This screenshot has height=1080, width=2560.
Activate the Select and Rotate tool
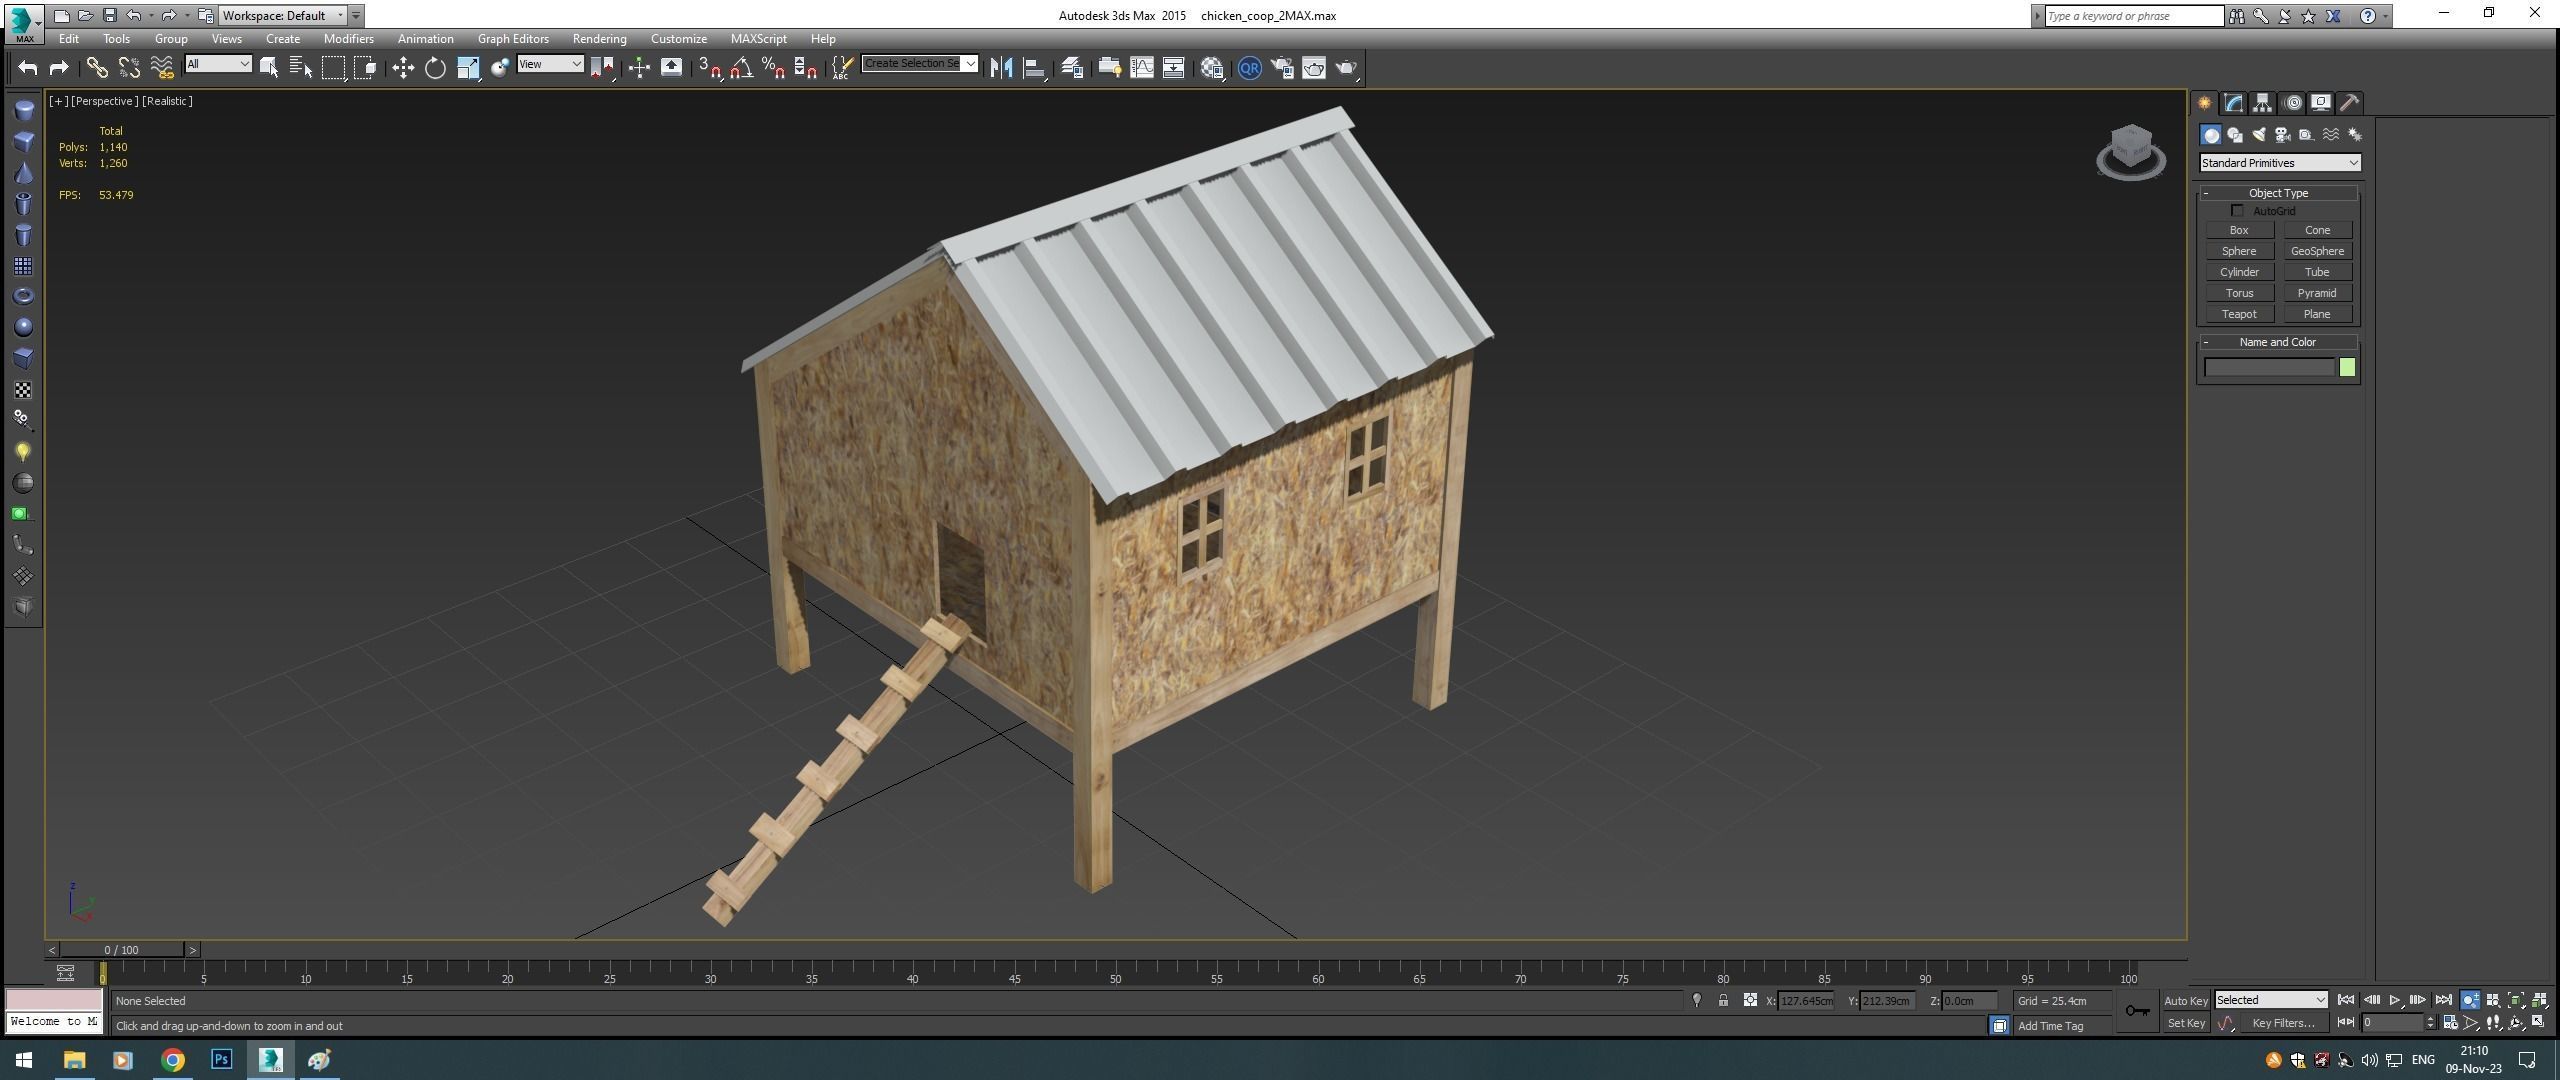click(435, 68)
